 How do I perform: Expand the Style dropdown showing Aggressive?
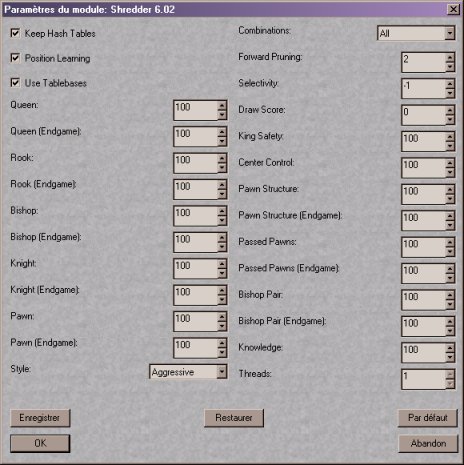click(x=222, y=372)
